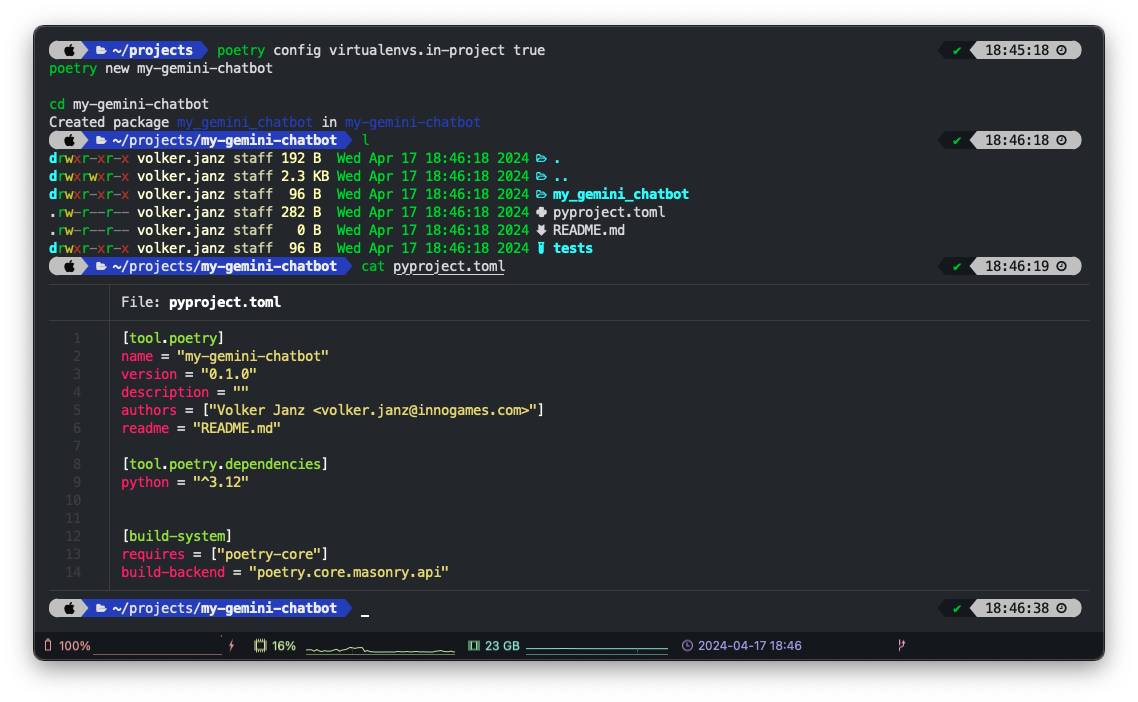
Task: Click the memory icon beside 23 GB
Action: [474, 646]
